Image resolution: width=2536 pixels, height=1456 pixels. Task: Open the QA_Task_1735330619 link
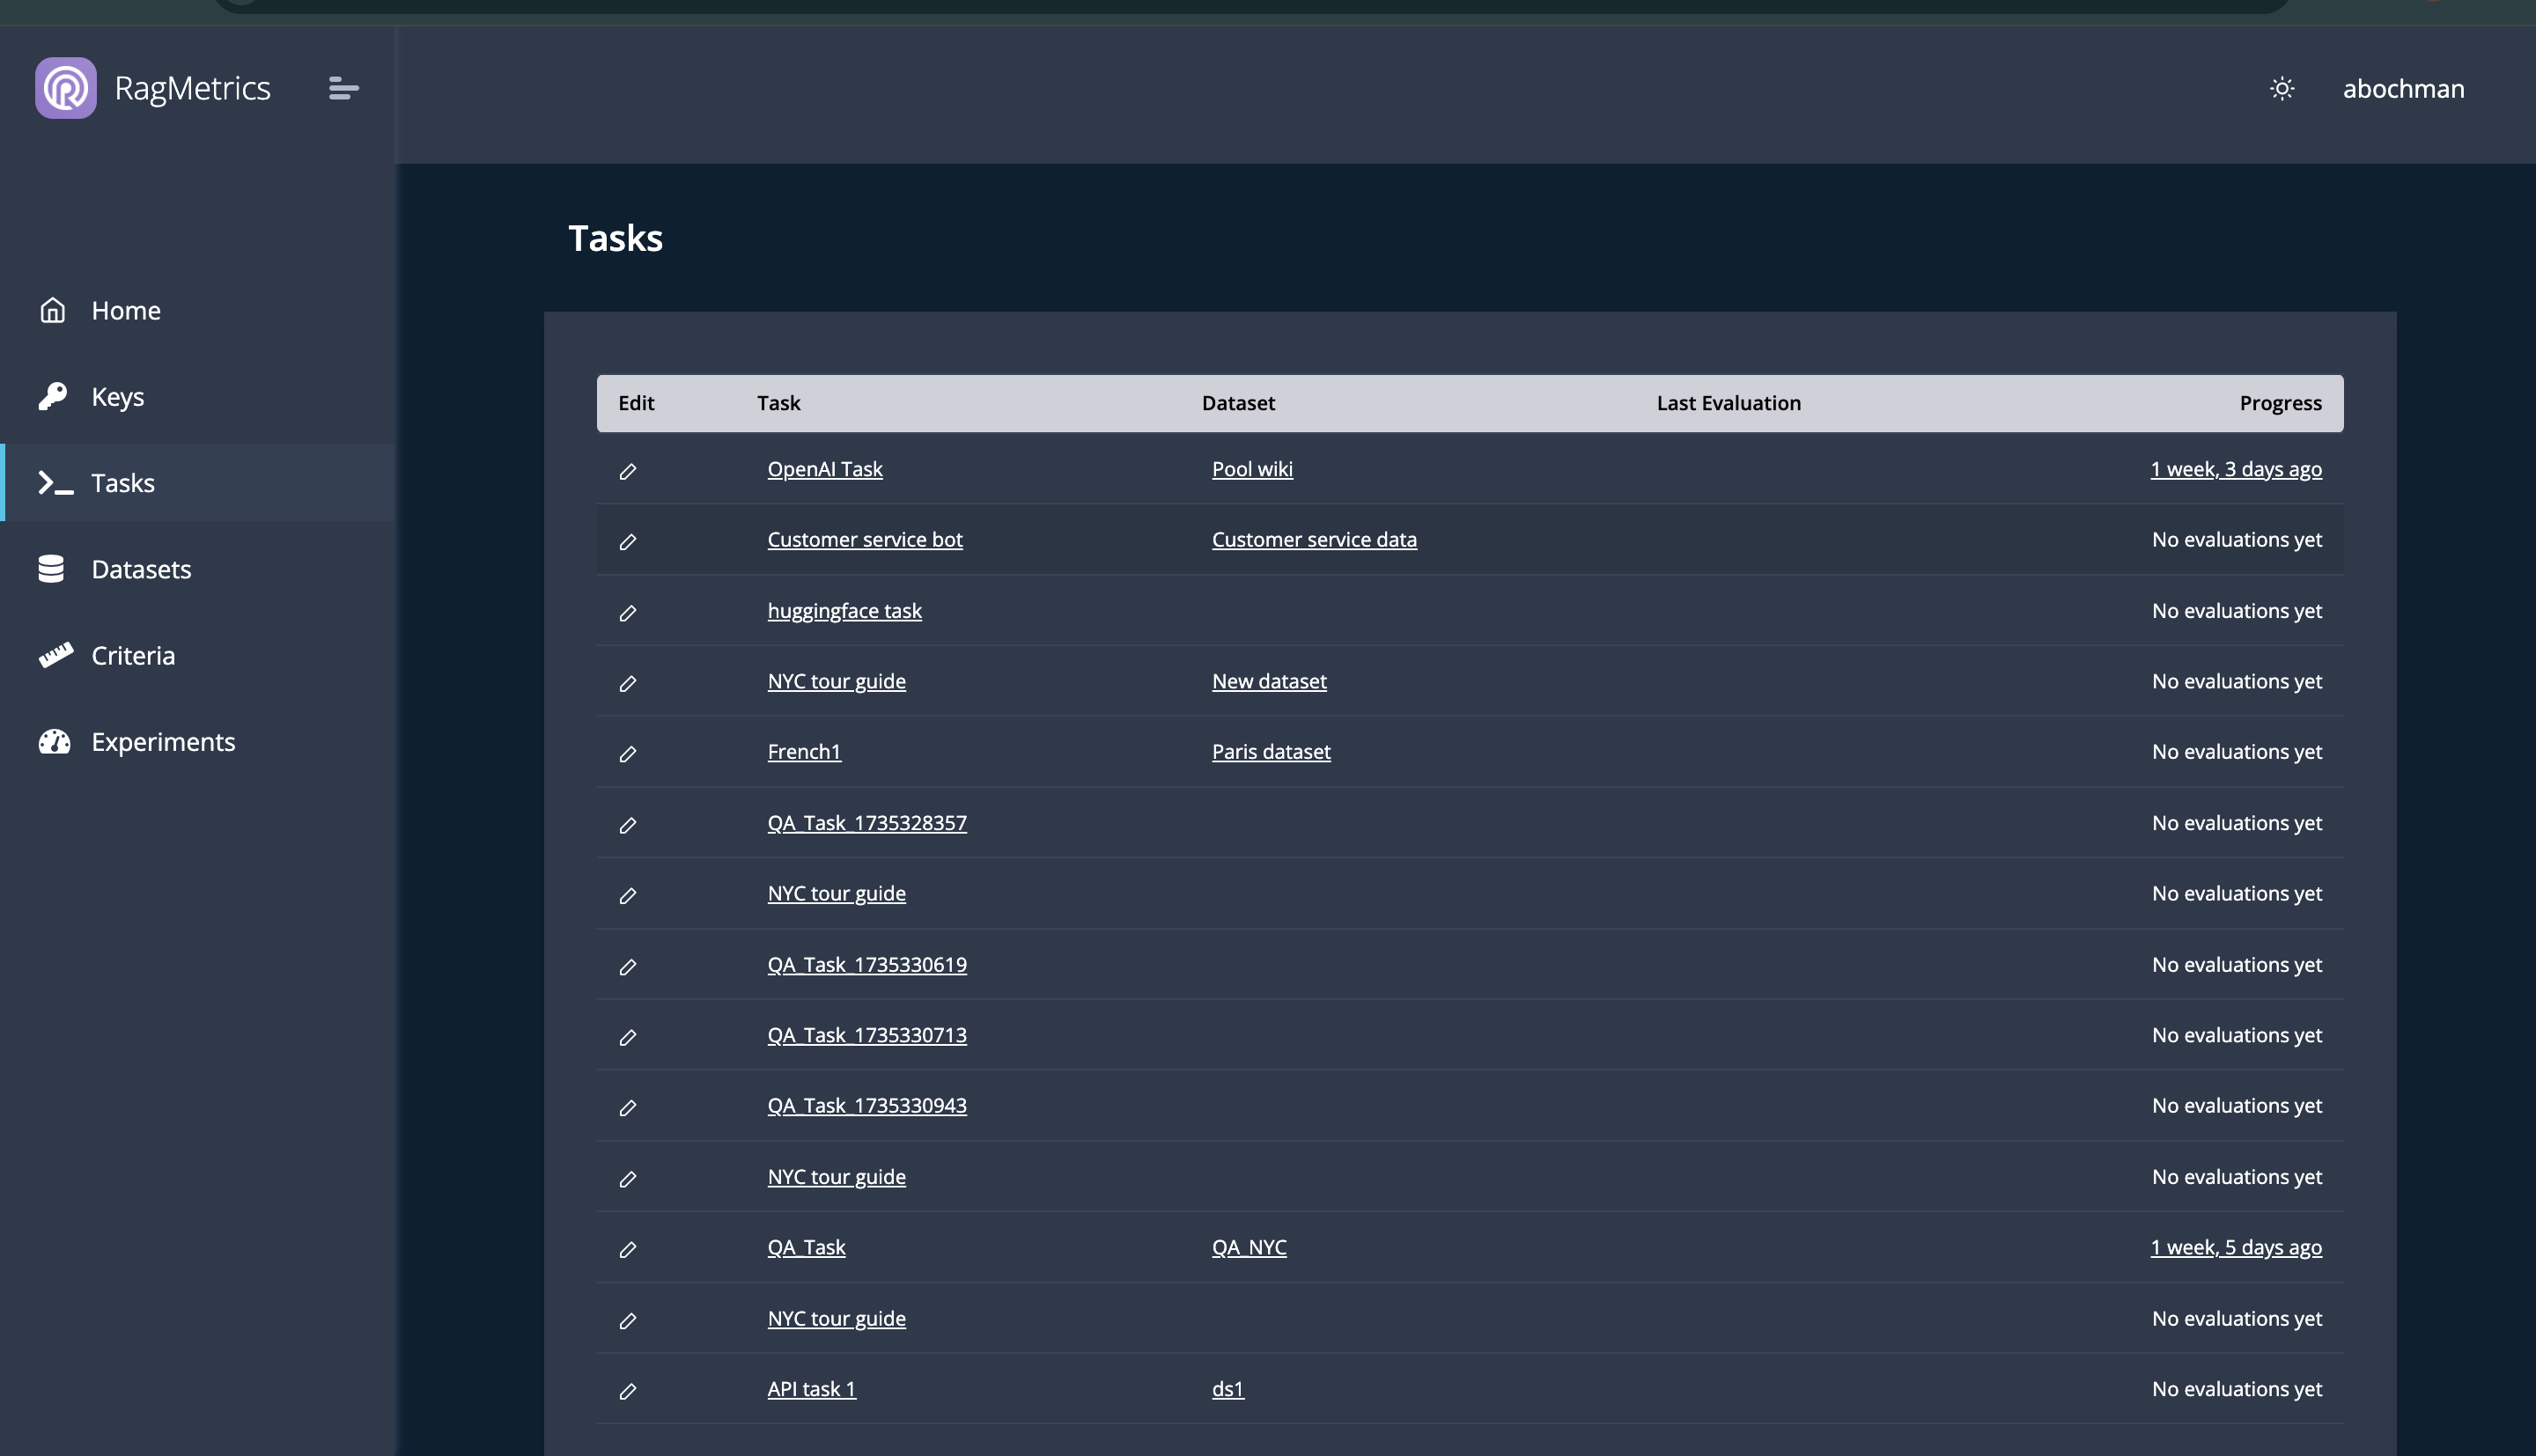tap(867, 965)
